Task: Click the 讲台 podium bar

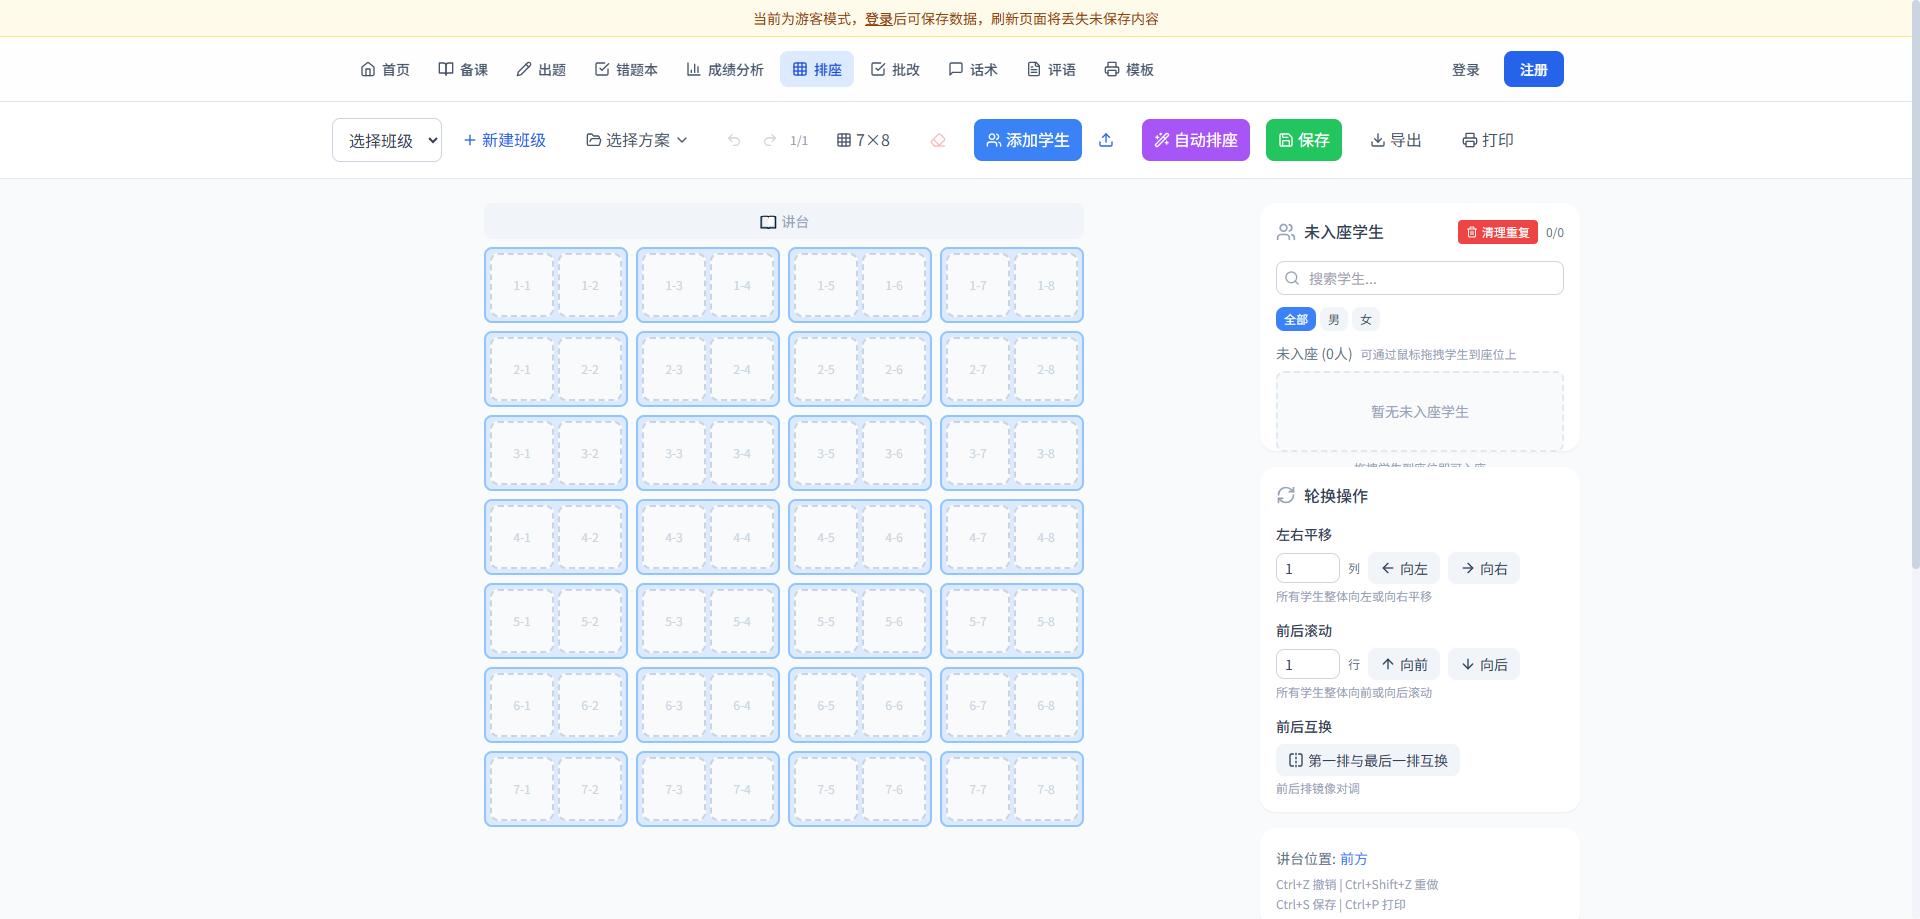Action: click(784, 222)
